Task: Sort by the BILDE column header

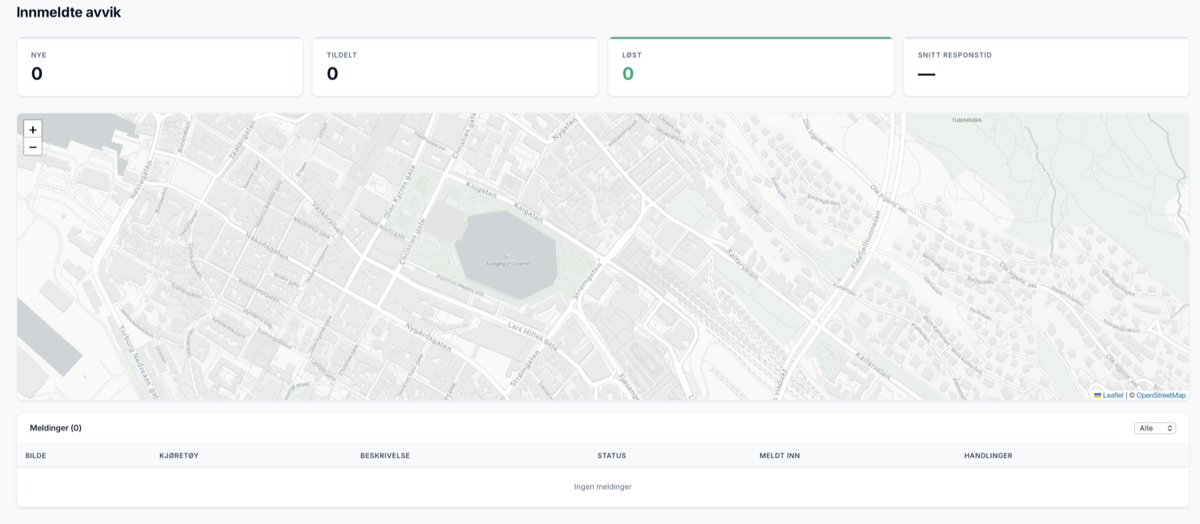Action: [36, 456]
